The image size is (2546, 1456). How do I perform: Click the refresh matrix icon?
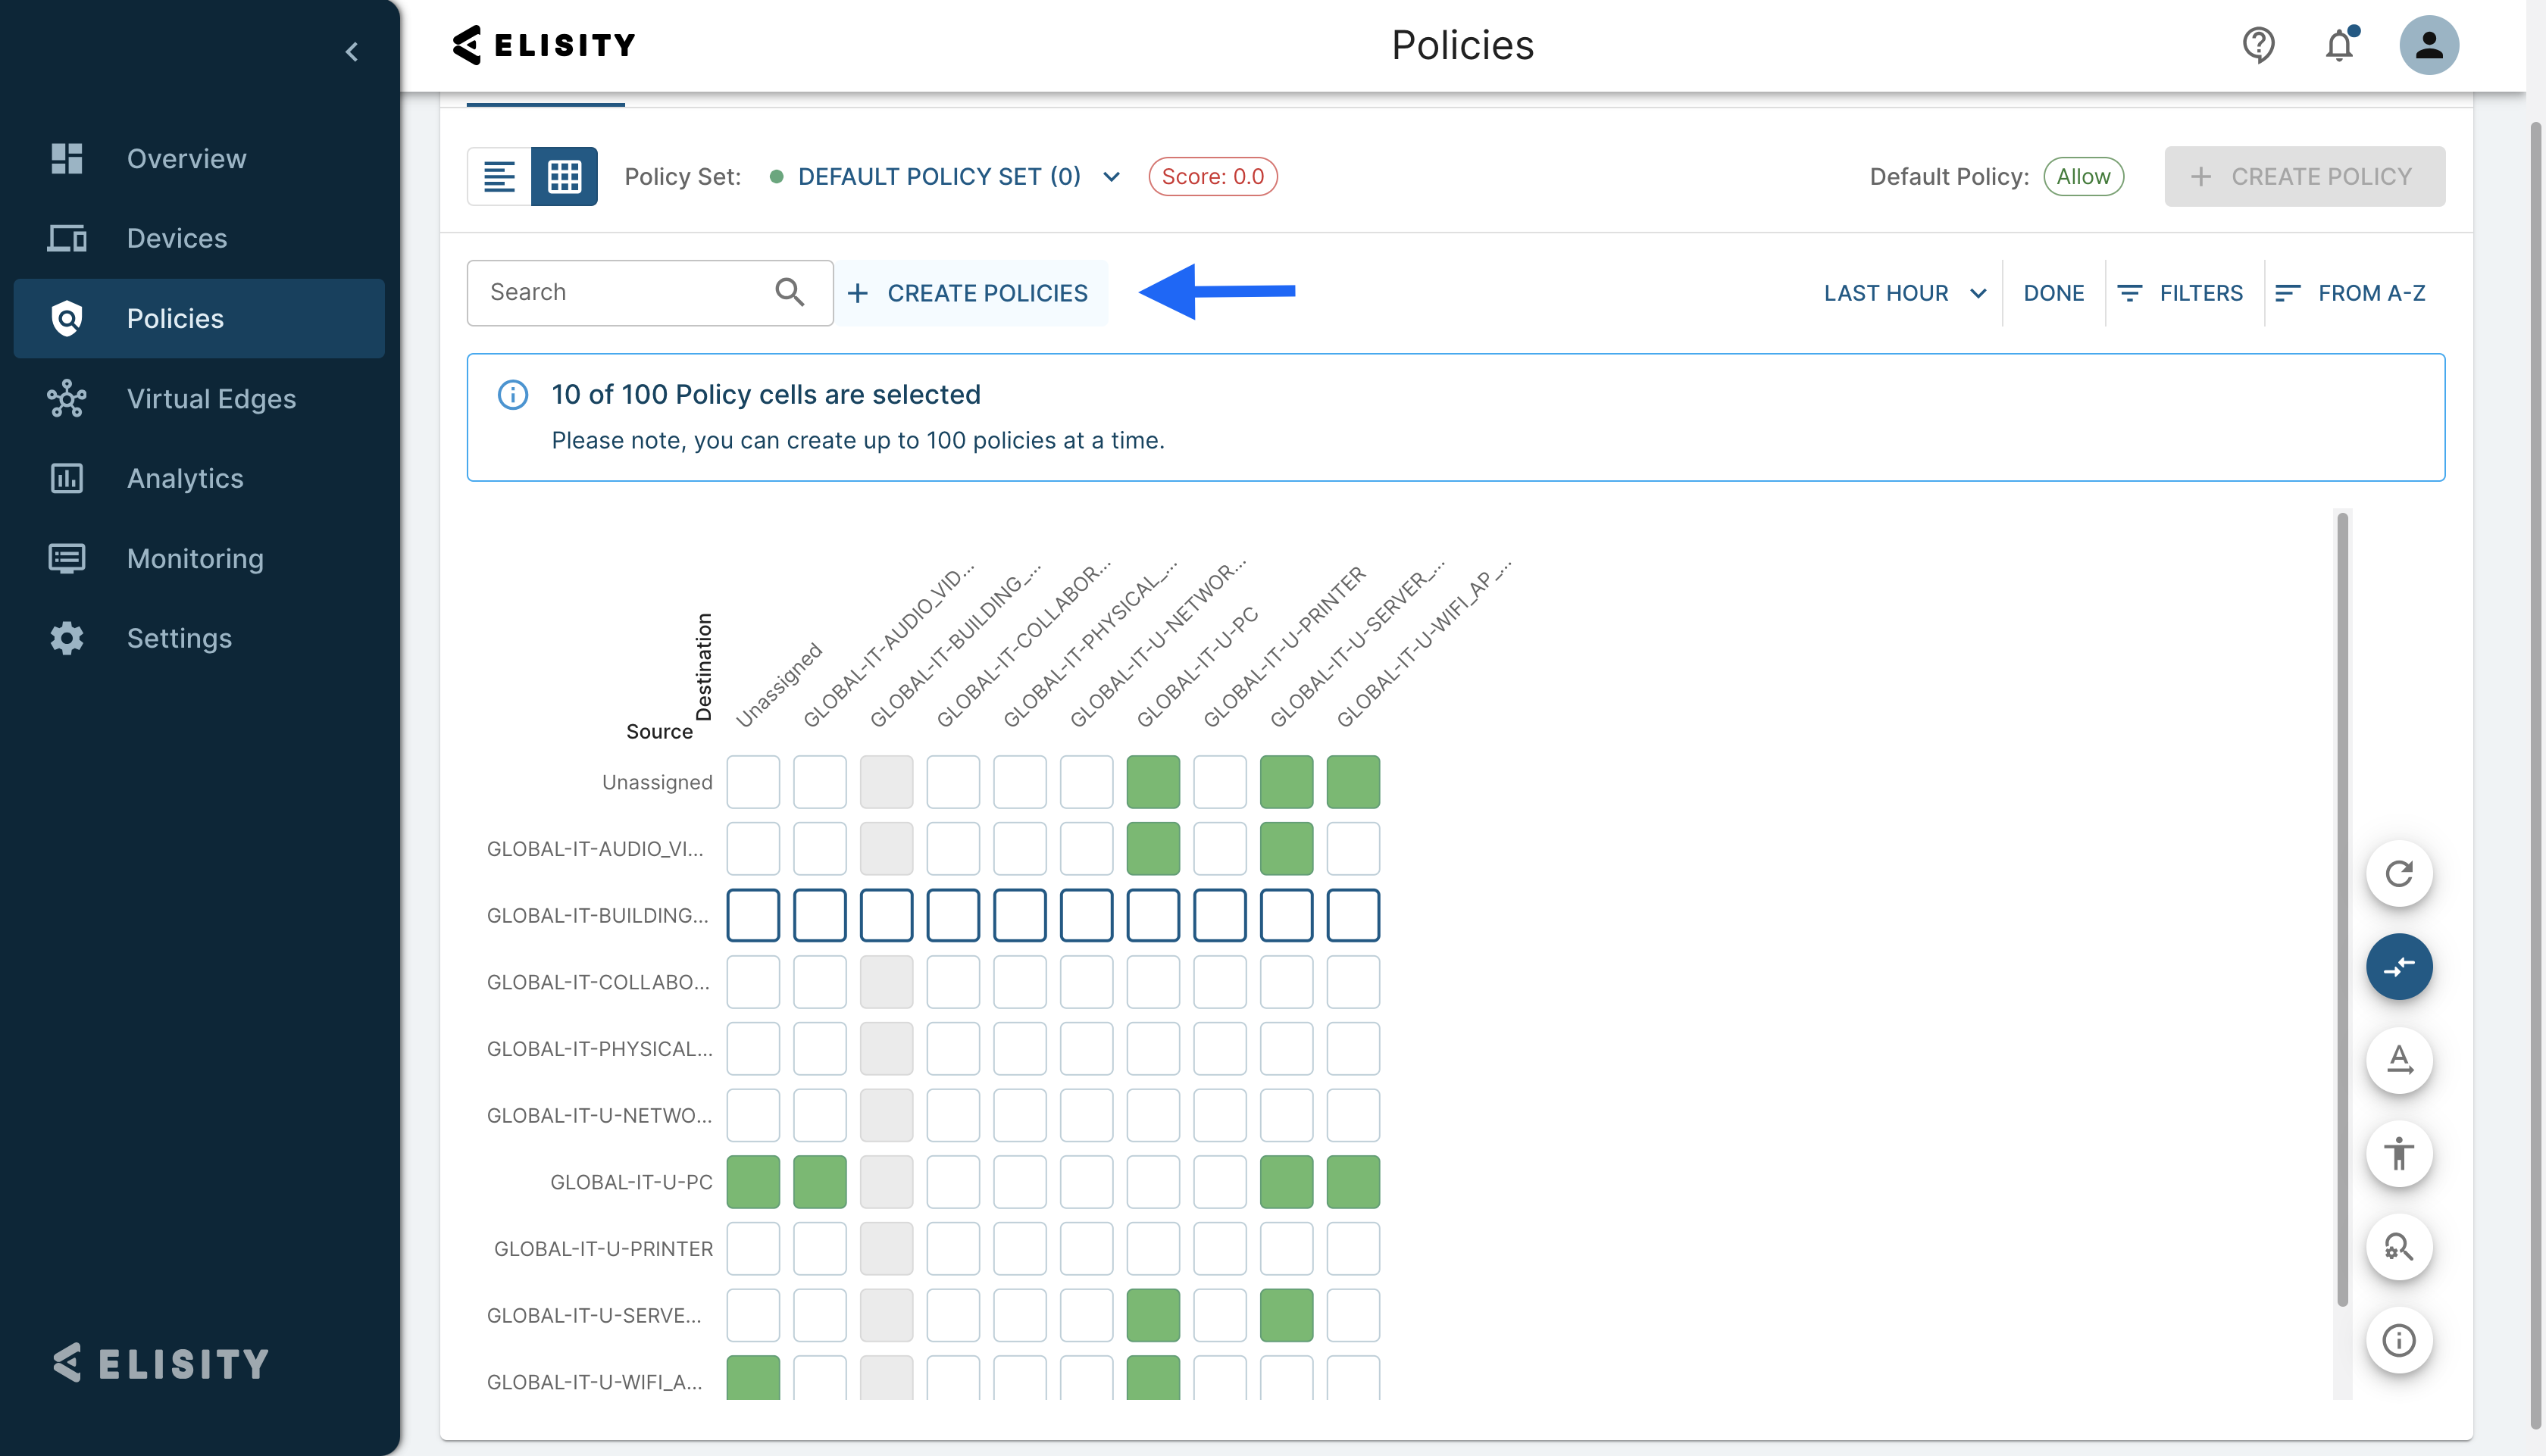[2399, 874]
